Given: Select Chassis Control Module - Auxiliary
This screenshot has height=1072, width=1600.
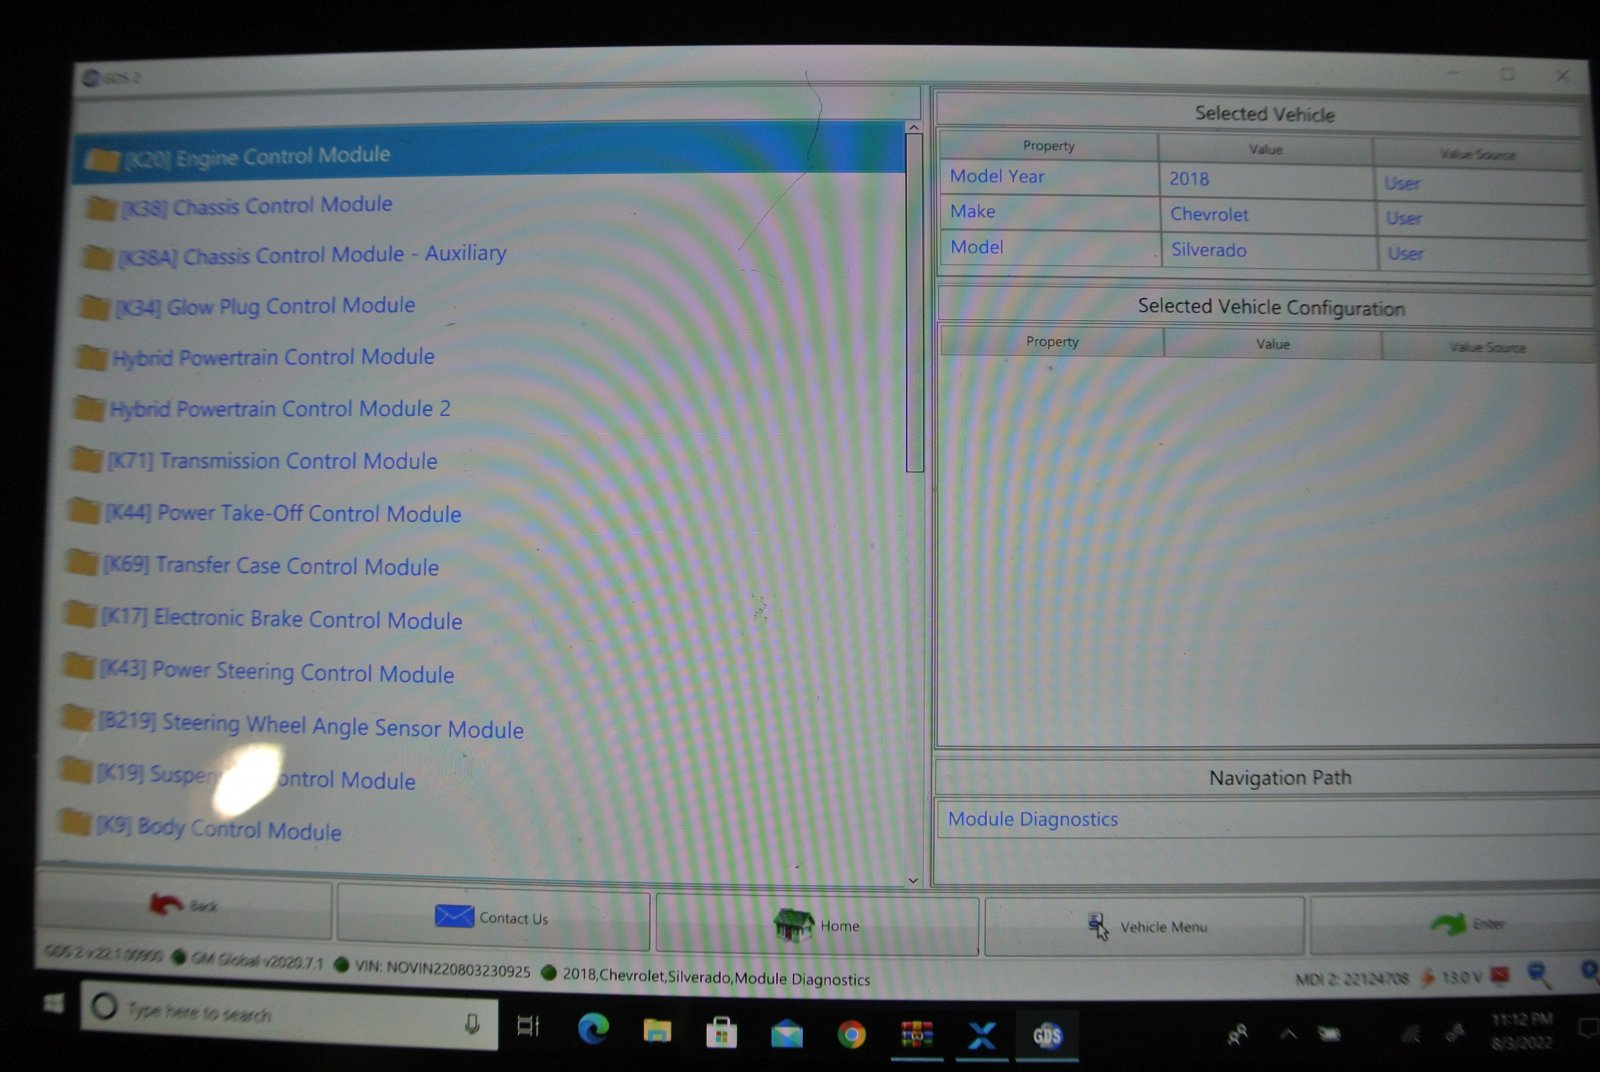Looking at the screenshot, I should (313, 255).
